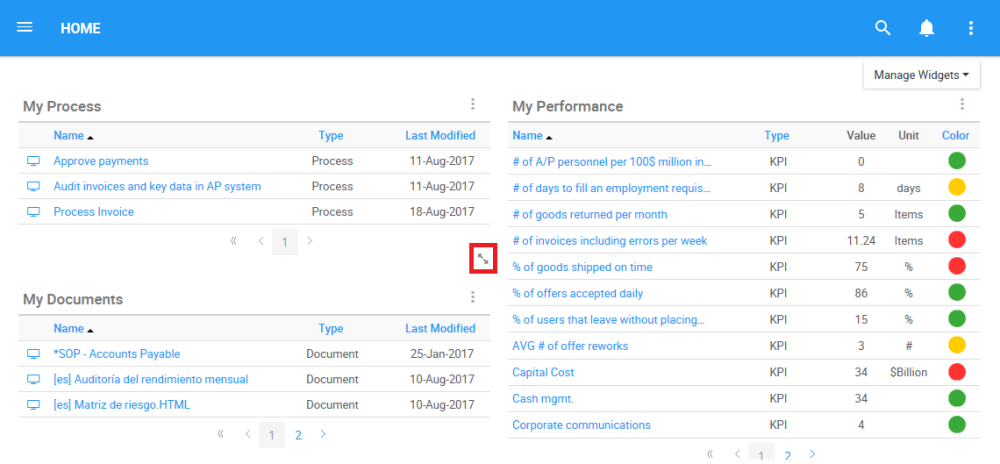
Task: Click the resize widget arrow icon
Action: [x=483, y=259]
